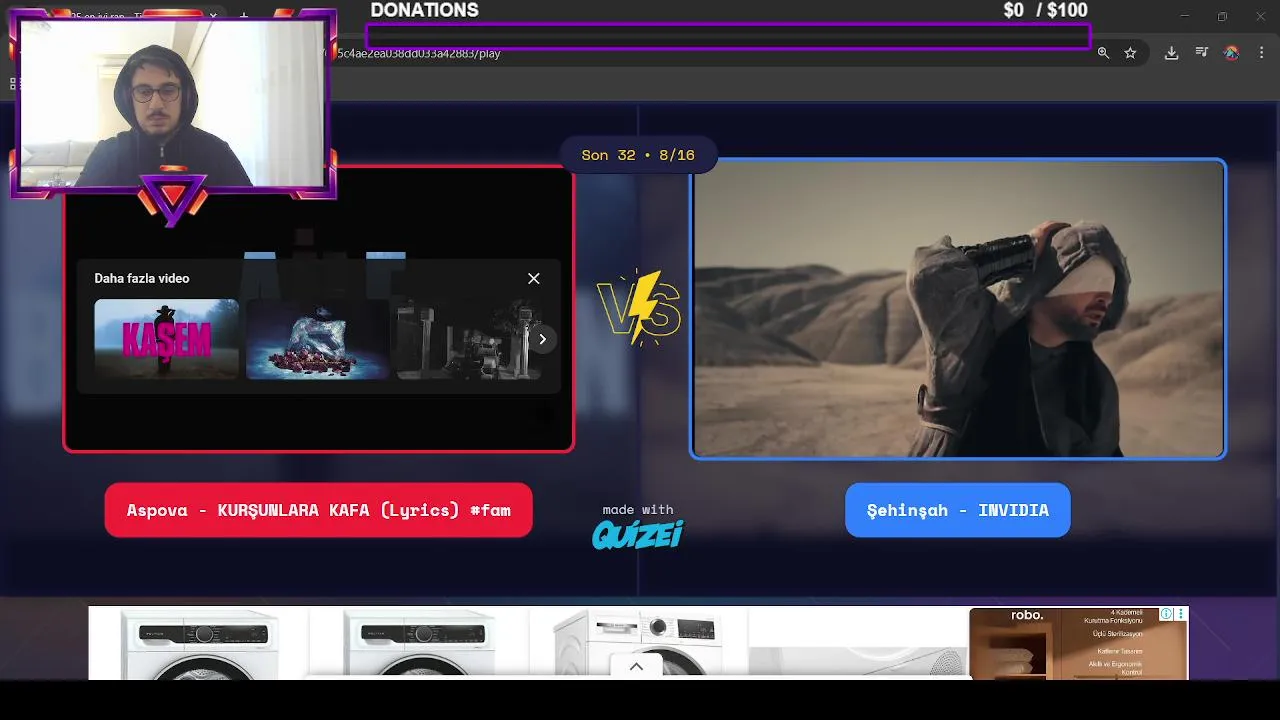
Task: Open the robo. advertisement
Action: (1078, 643)
